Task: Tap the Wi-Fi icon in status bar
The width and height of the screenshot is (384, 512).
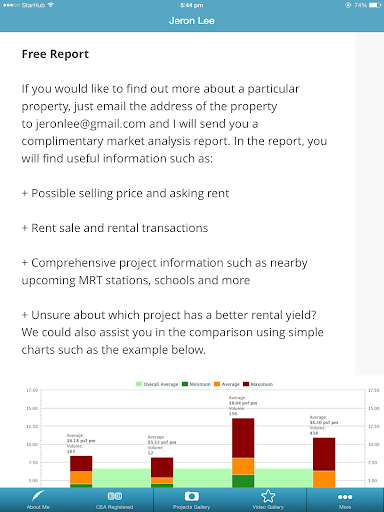Action: pyautogui.click(x=51, y=5)
